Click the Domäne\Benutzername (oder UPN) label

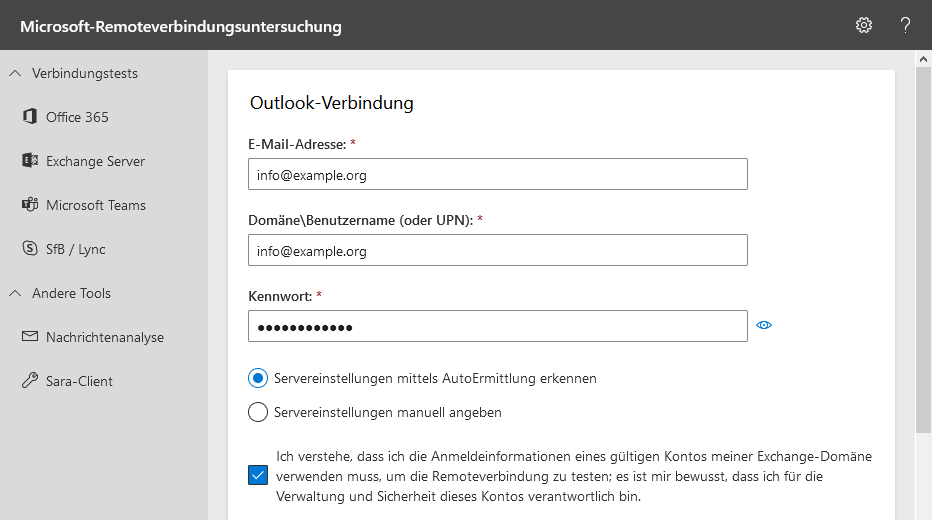(x=361, y=220)
